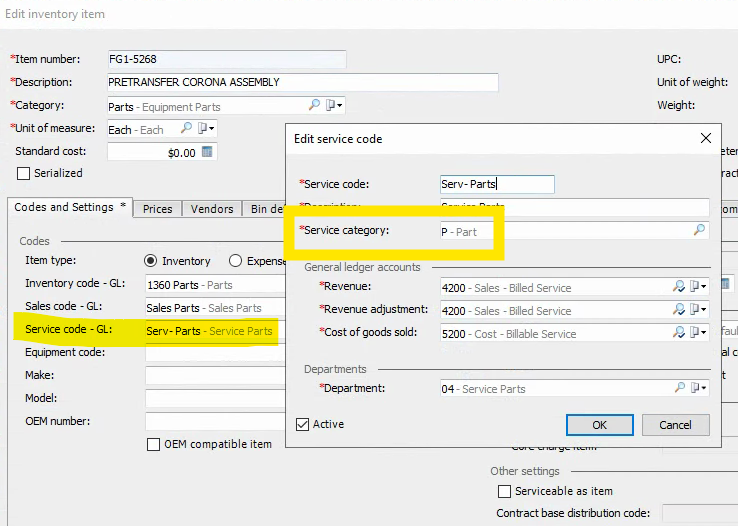Check Serviceable as item option
The image size is (738, 526).
tap(504, 492)
